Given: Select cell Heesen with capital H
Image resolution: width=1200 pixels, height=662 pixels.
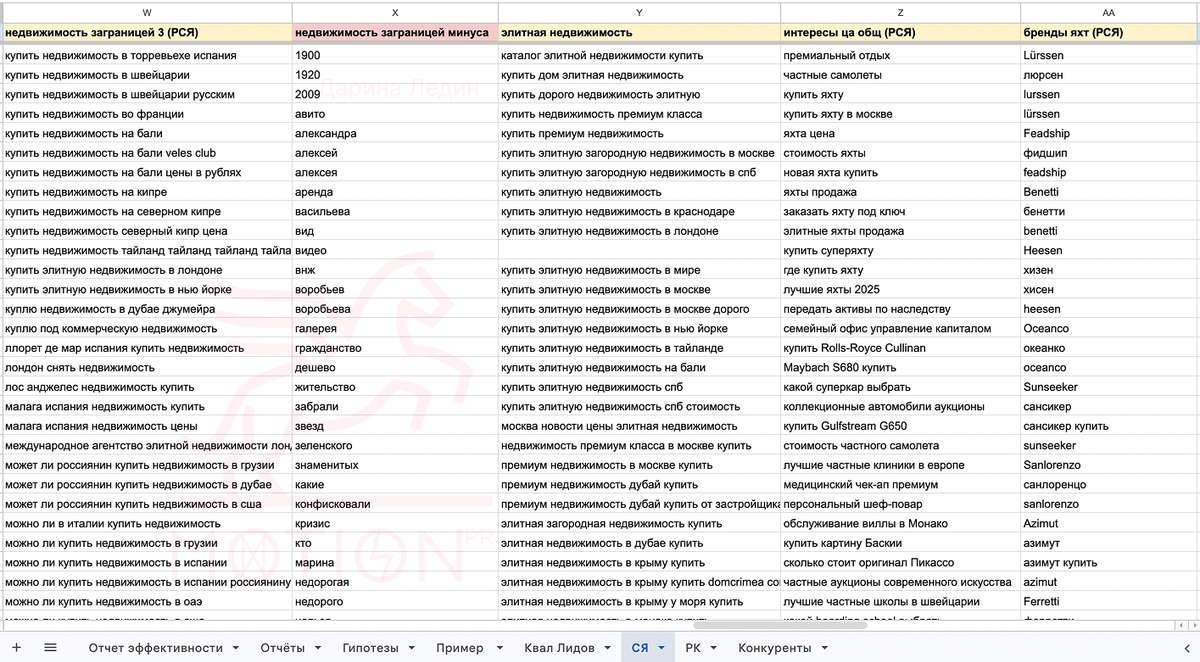Looking at the screenshot, I should click(x=1108, y=250).
